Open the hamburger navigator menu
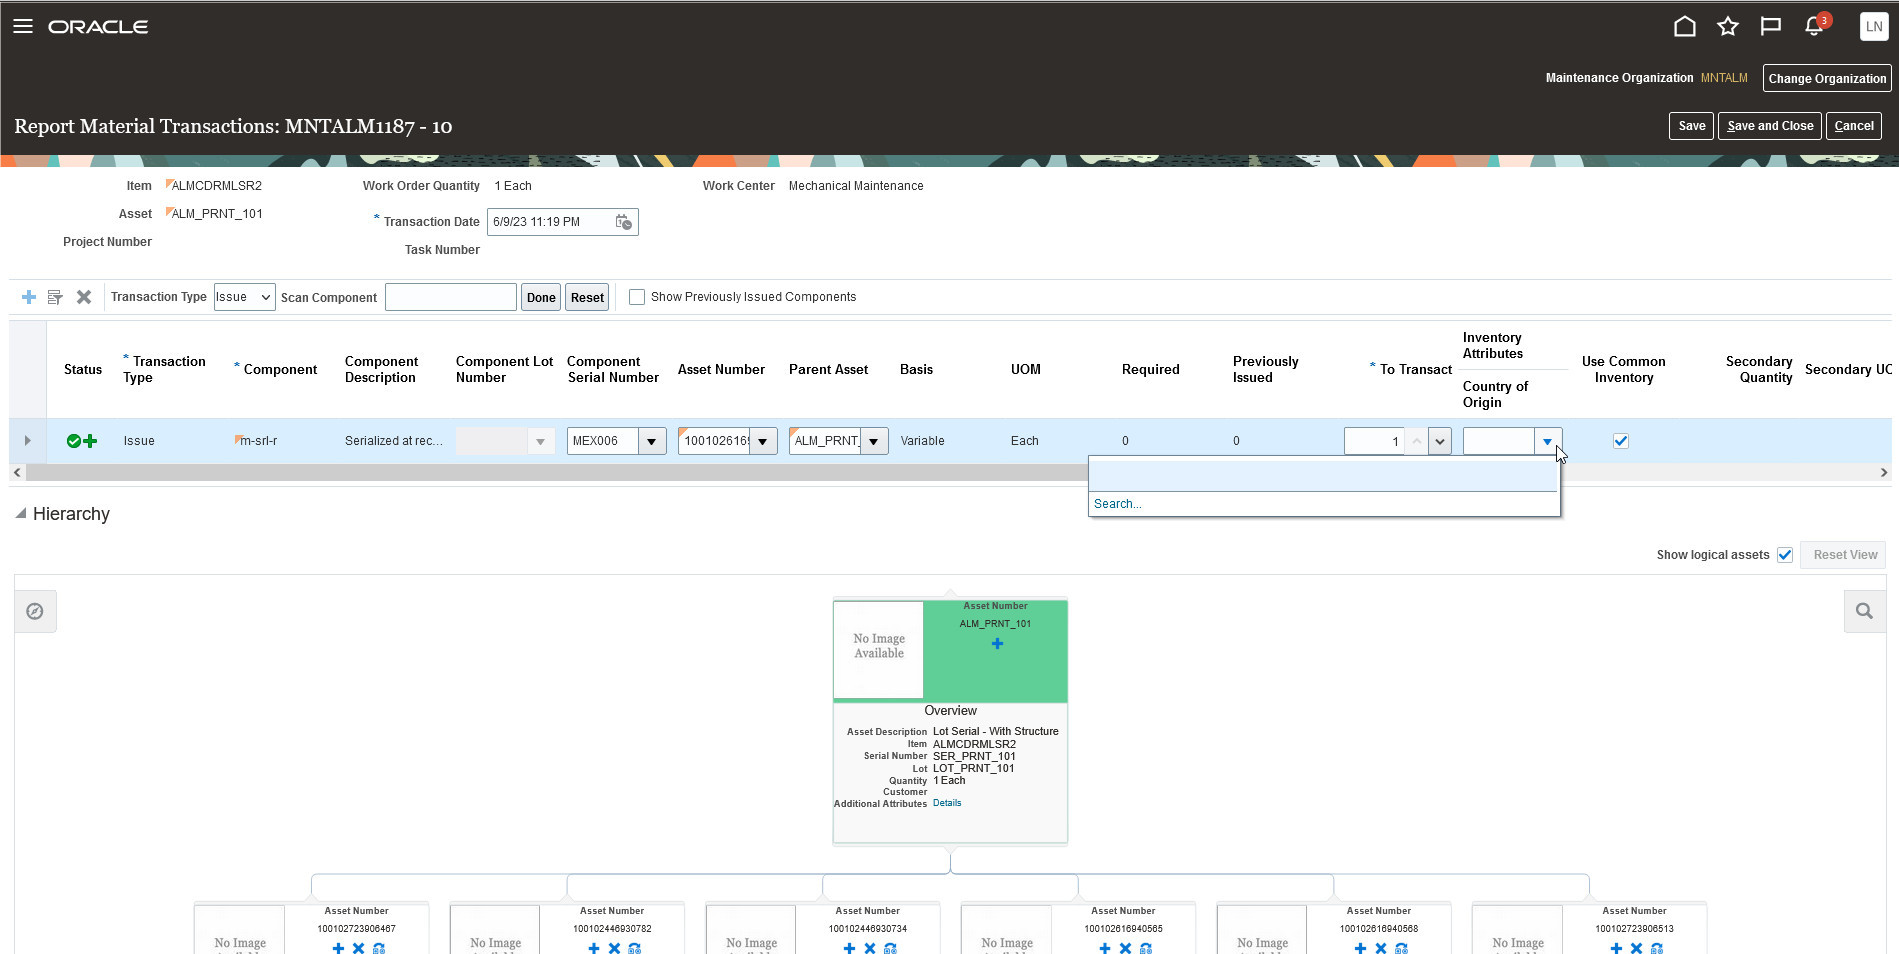 pyautogui.click(x=23, y=27)
